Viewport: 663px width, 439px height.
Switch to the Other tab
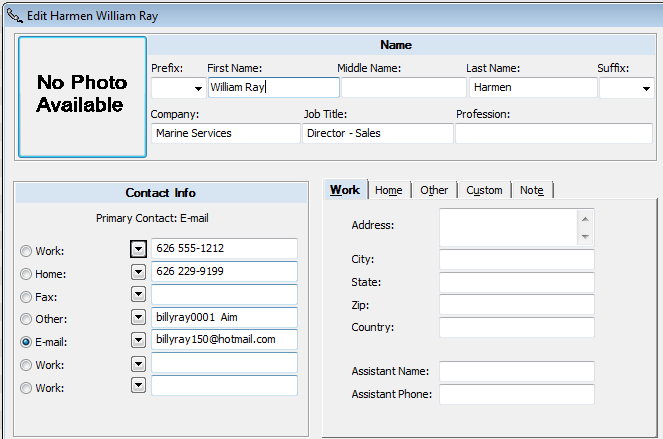click(x=434, y=190)
